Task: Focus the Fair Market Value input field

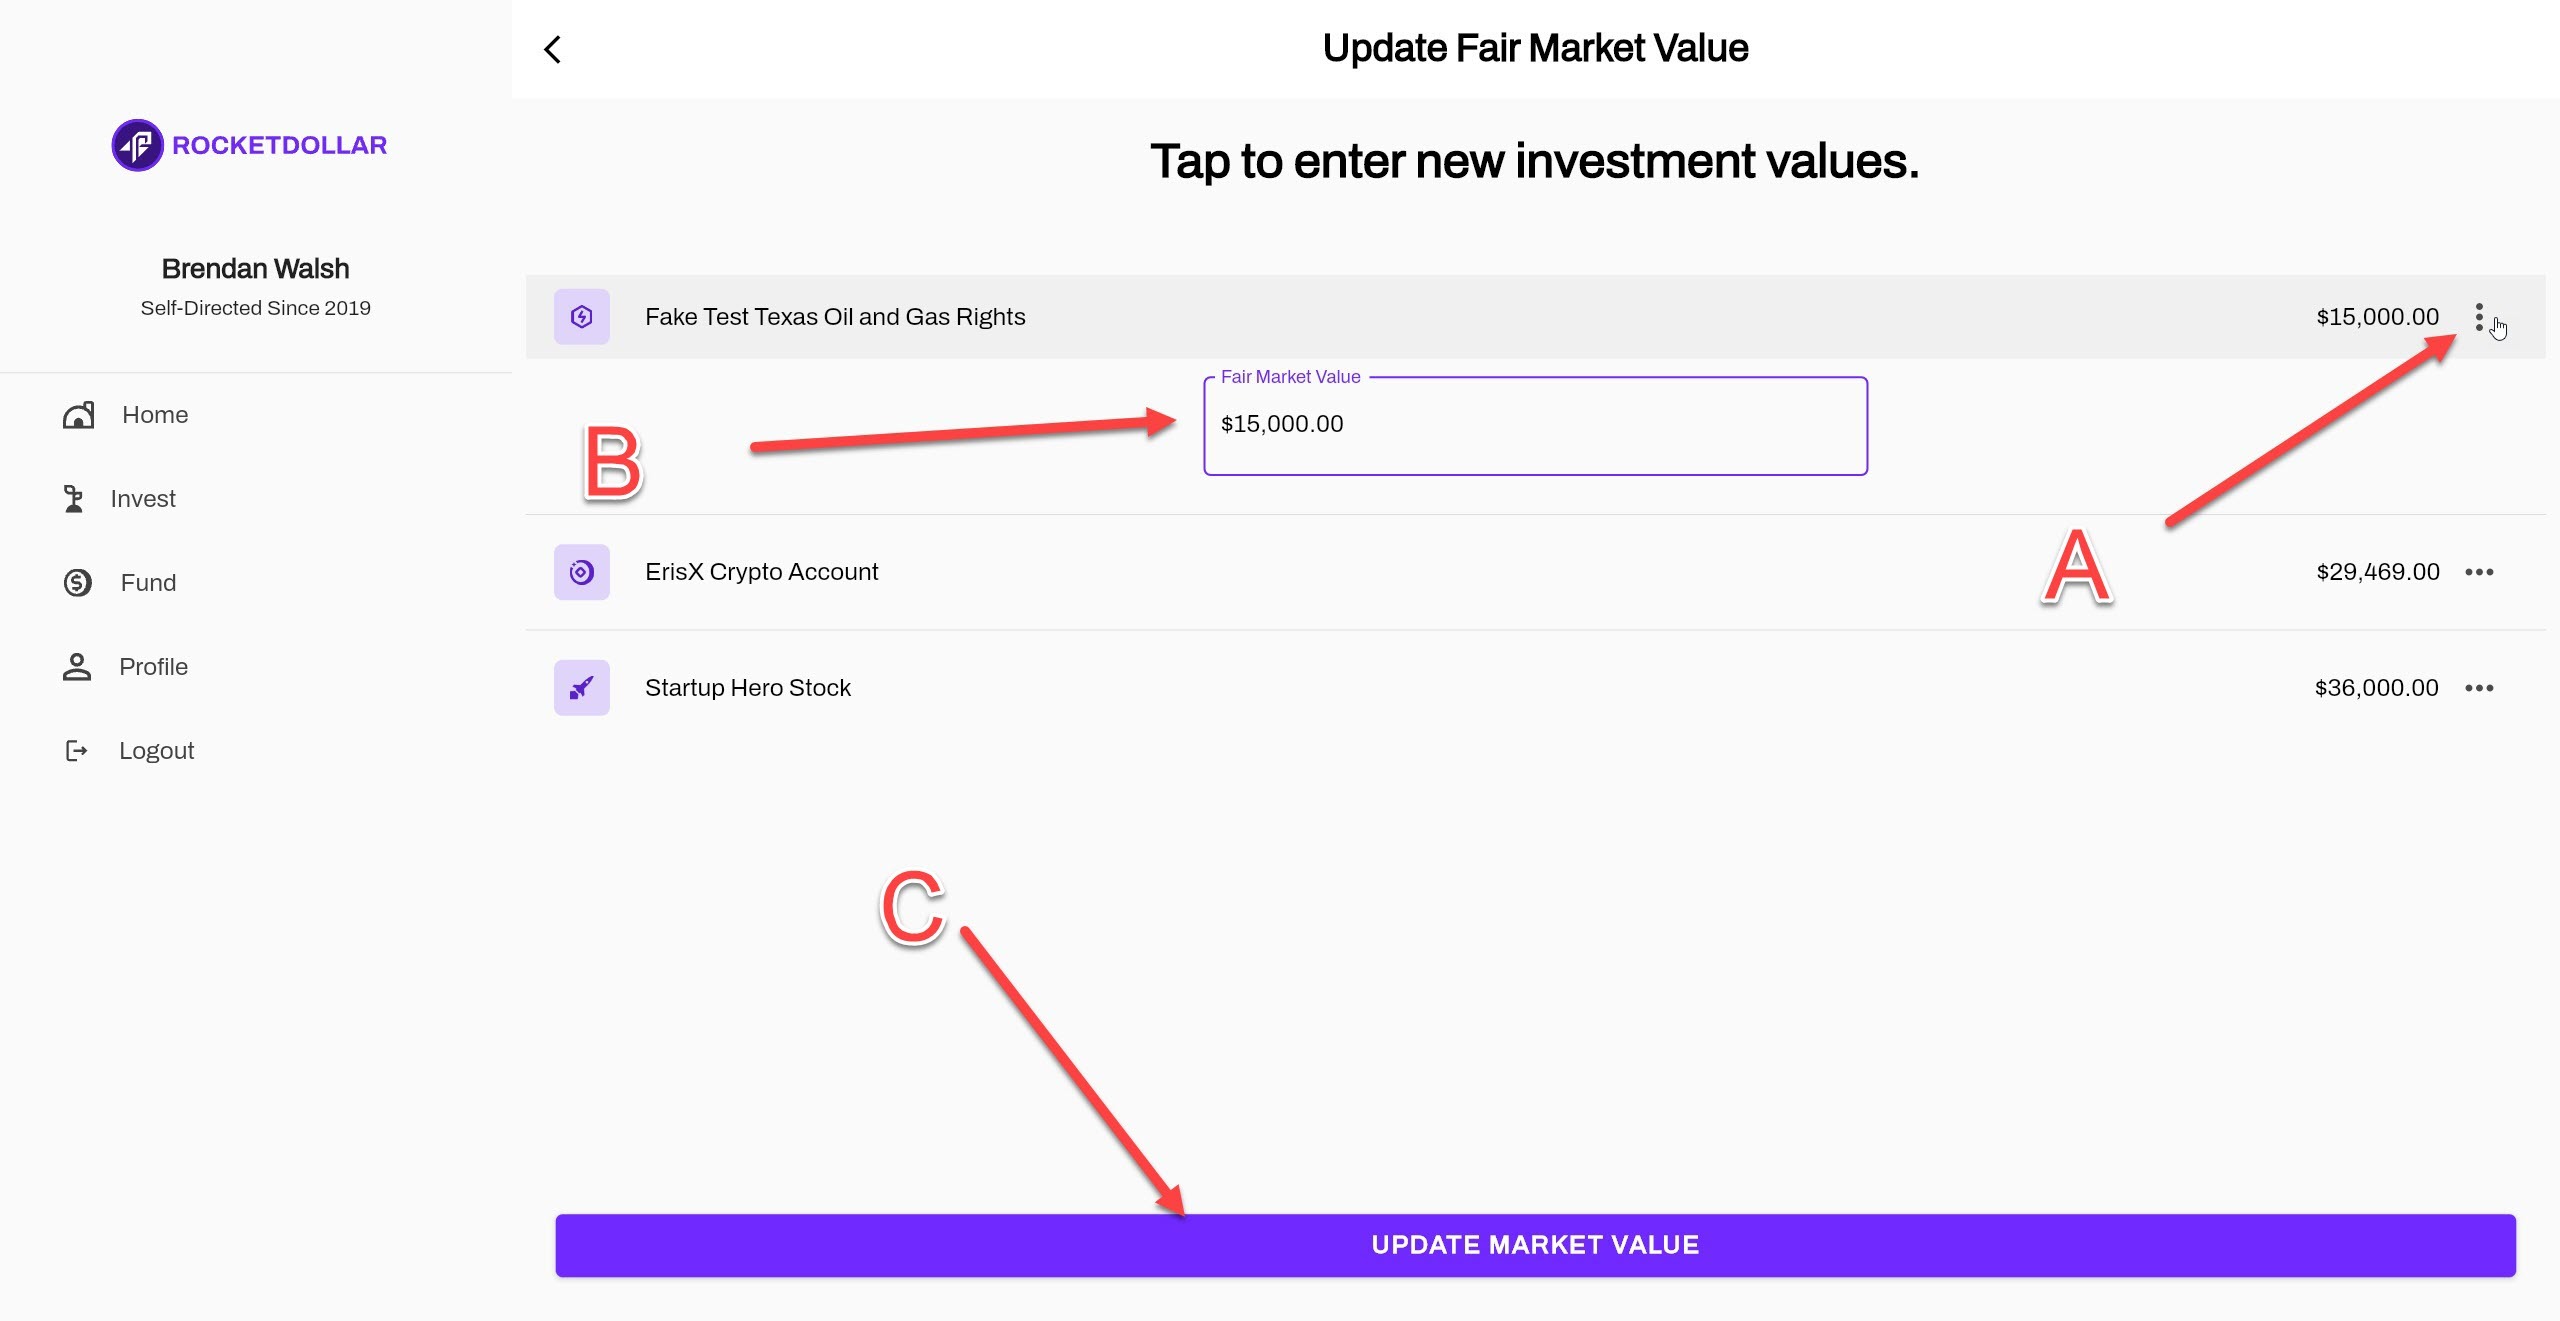Action: (1535, 425)
